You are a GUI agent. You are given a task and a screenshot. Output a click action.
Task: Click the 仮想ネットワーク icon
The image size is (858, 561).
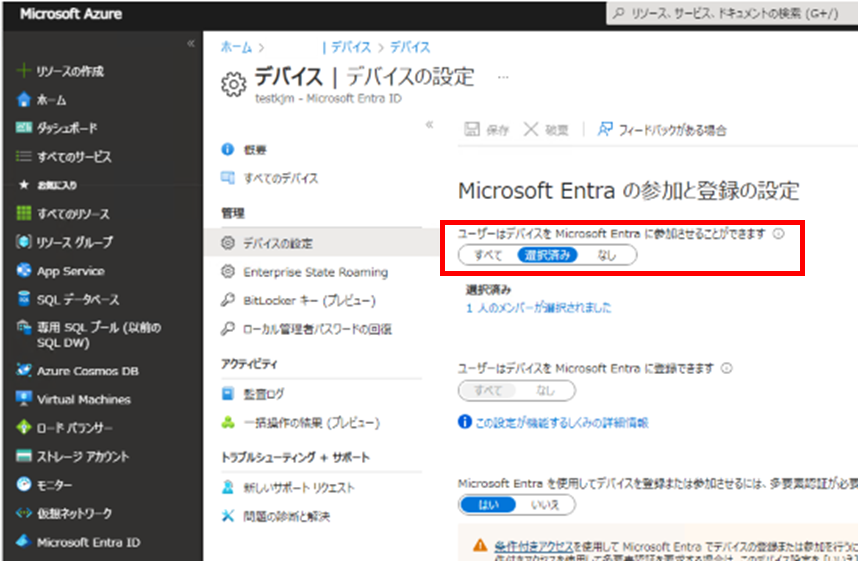point(24,513)
